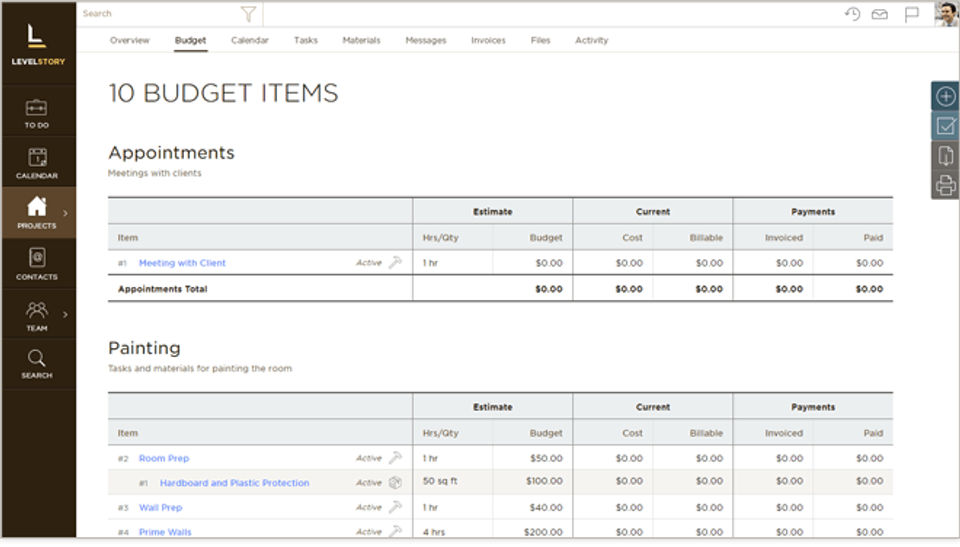The height and width of the screenshot is (547, 960).
Task: Expand the Projects submenu chevron
Action: coord(66,213)
